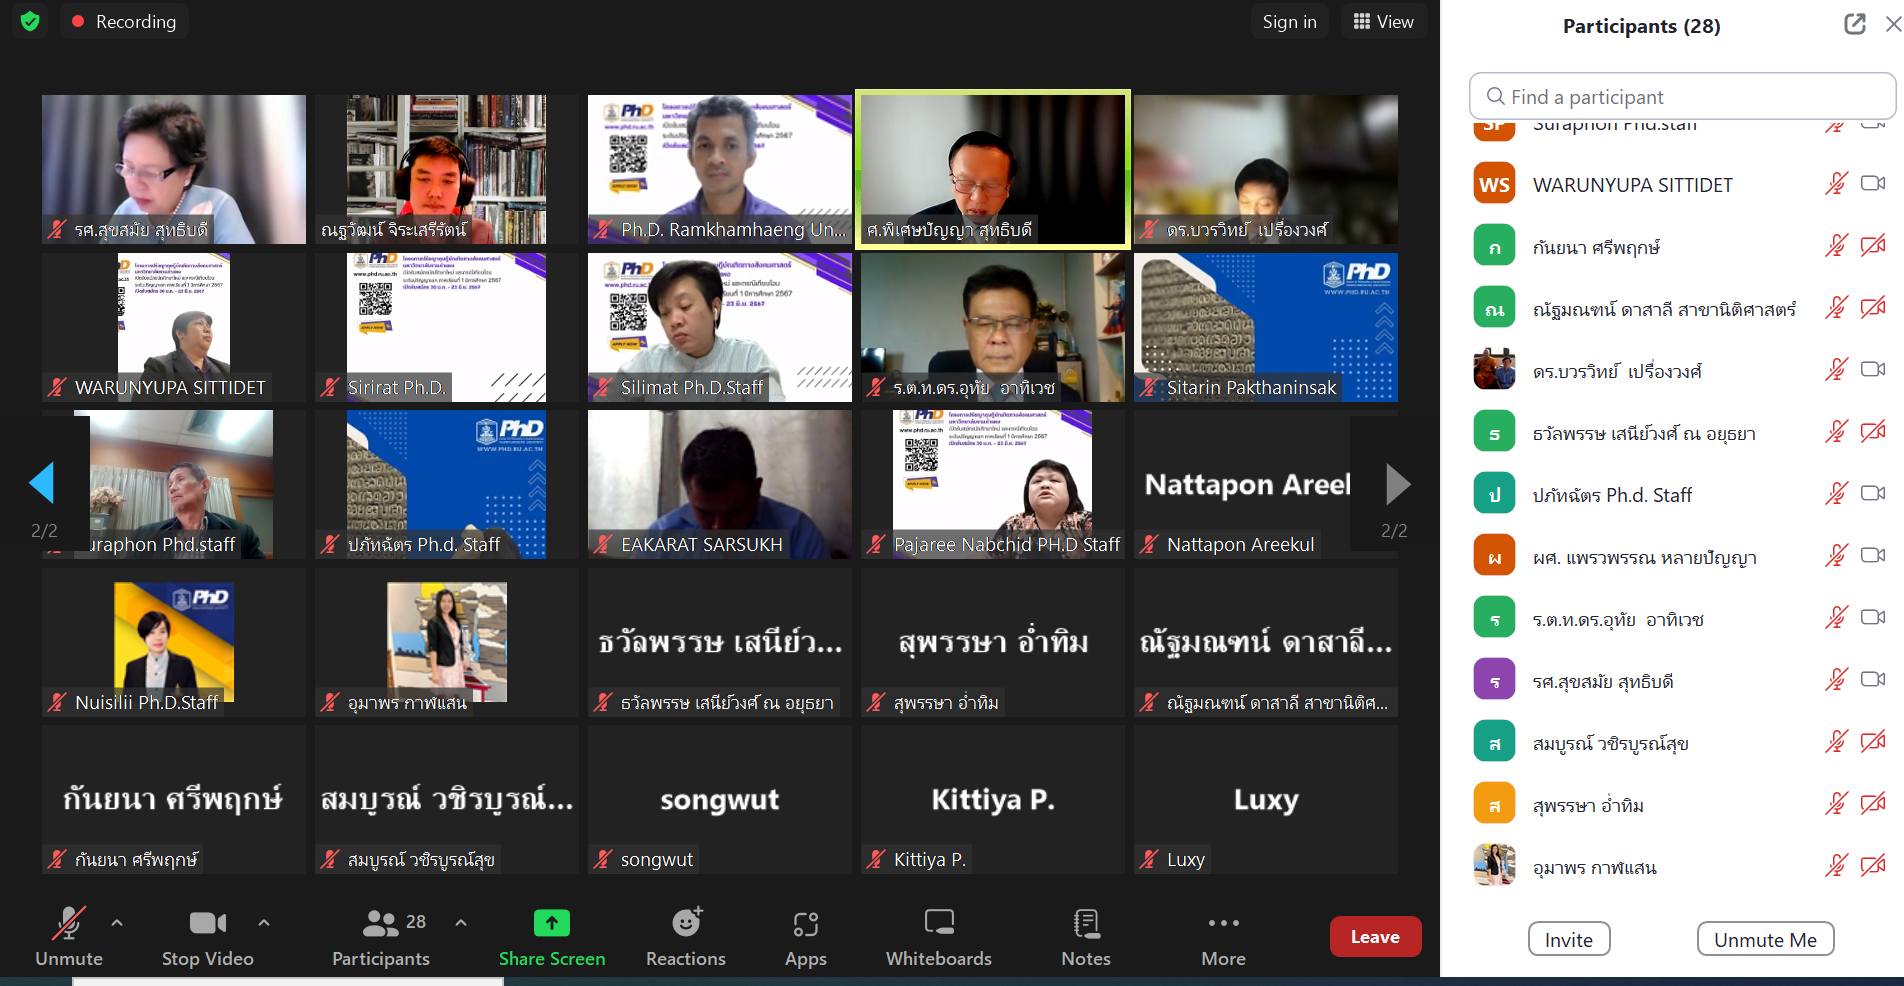Select Nuisilii Ph.D.Staff video tile
Image resolution: width=1904 pixels, height=986 pixels.
pos(174,642)
